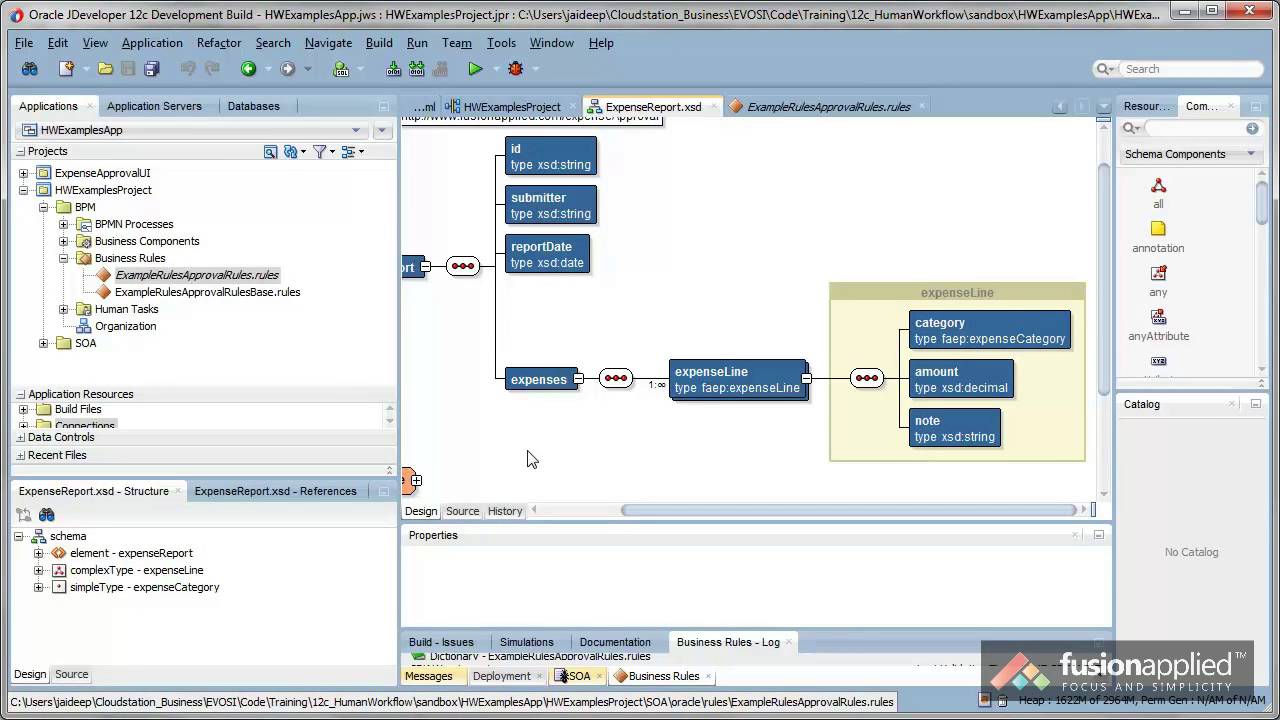The image size is (1280, 720).
Task: Collapse the Business Rules folder
Action: tap(64, 258)
